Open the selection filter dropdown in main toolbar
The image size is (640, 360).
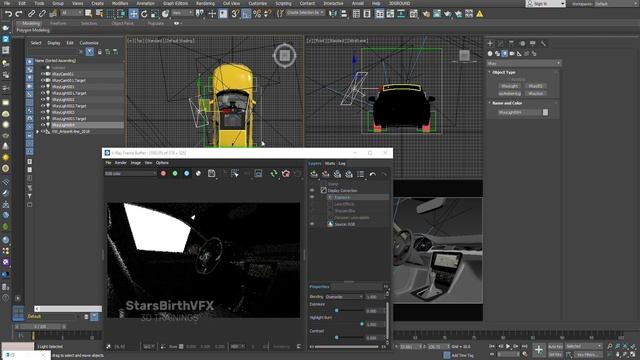71,13
